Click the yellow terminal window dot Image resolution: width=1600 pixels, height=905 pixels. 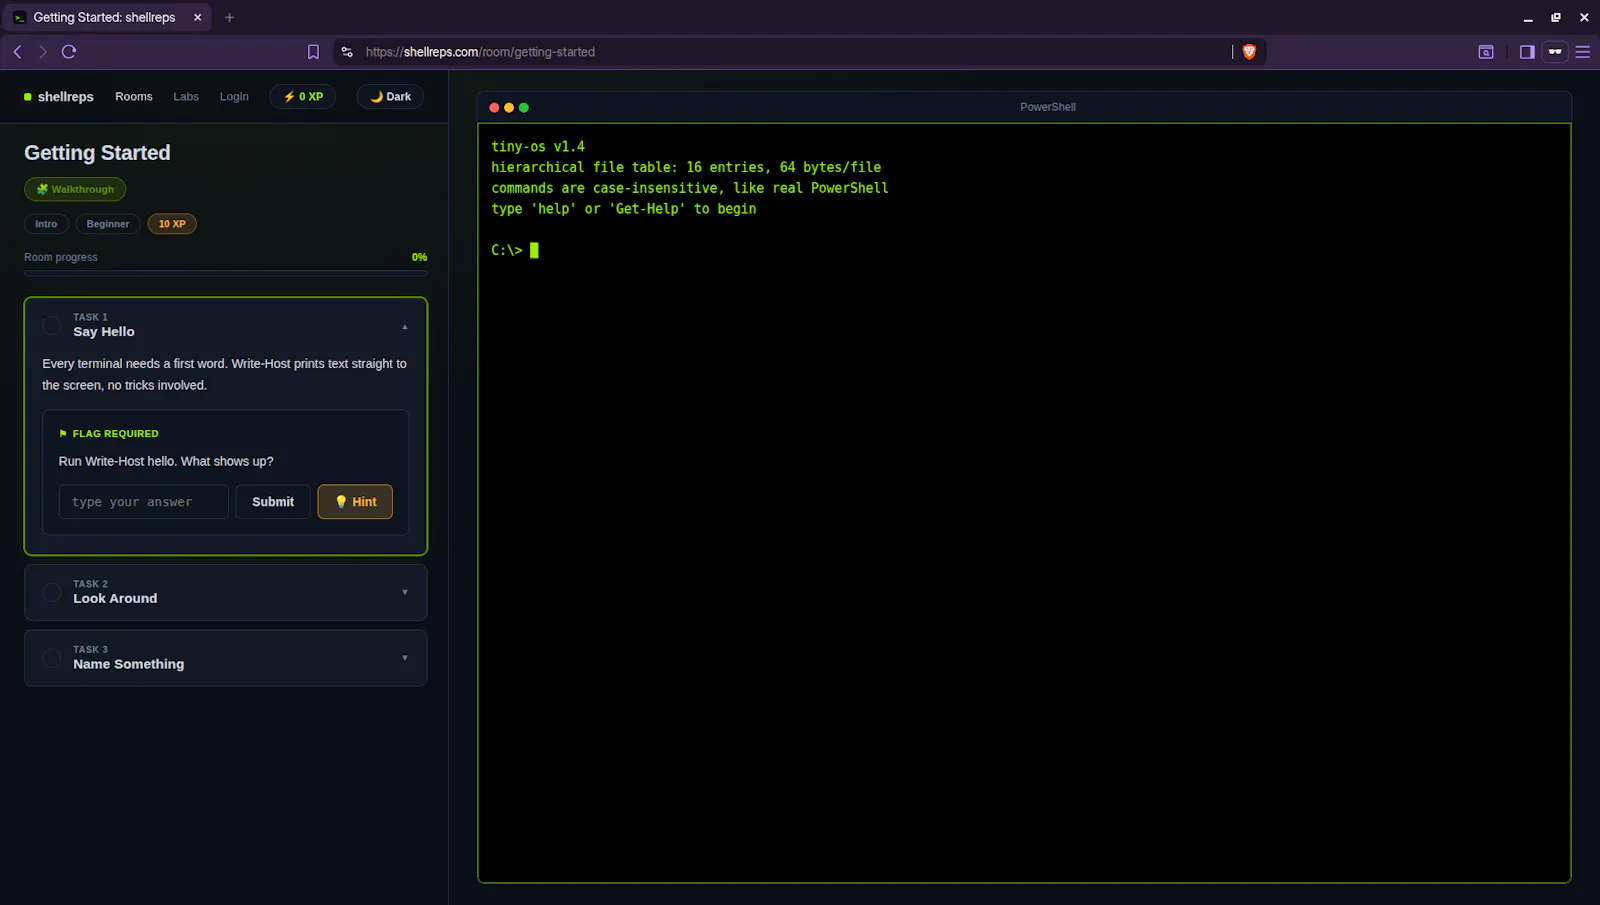509,107
